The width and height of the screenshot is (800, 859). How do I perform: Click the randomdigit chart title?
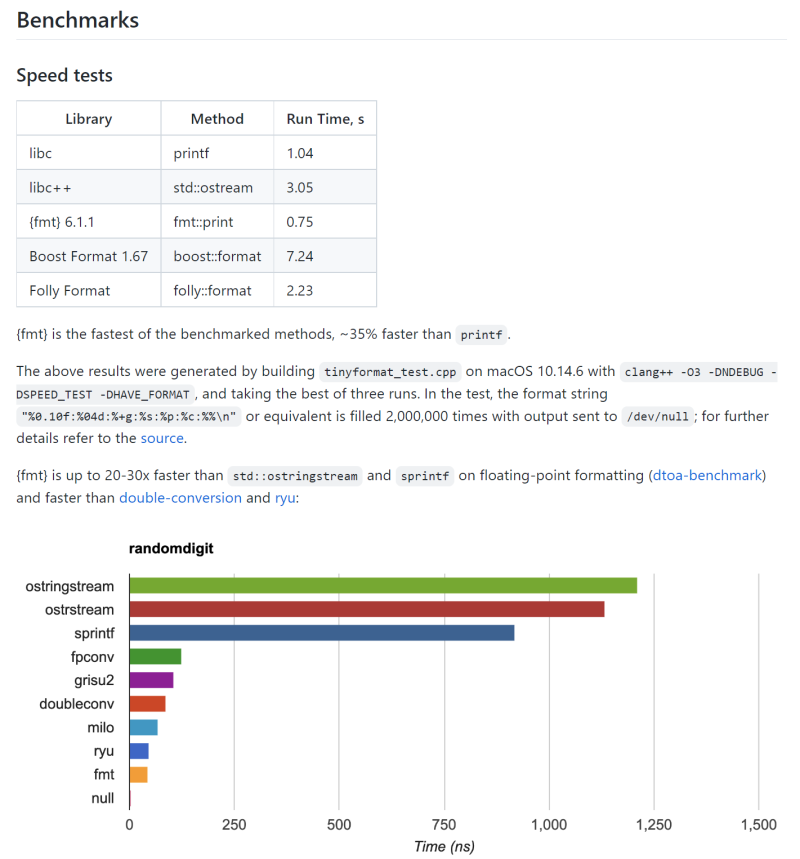coord(171,548)
